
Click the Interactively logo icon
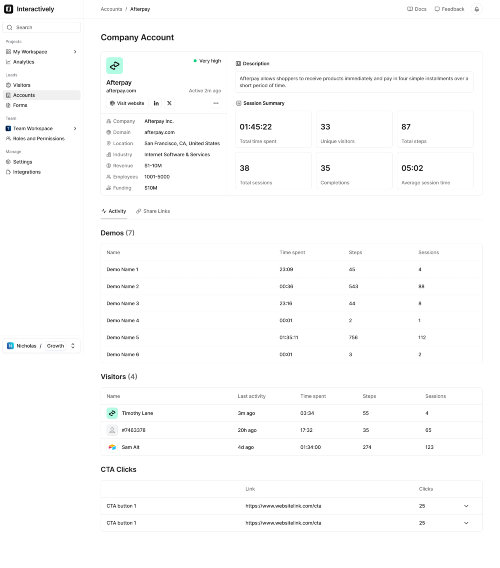(x=8, y=9)
